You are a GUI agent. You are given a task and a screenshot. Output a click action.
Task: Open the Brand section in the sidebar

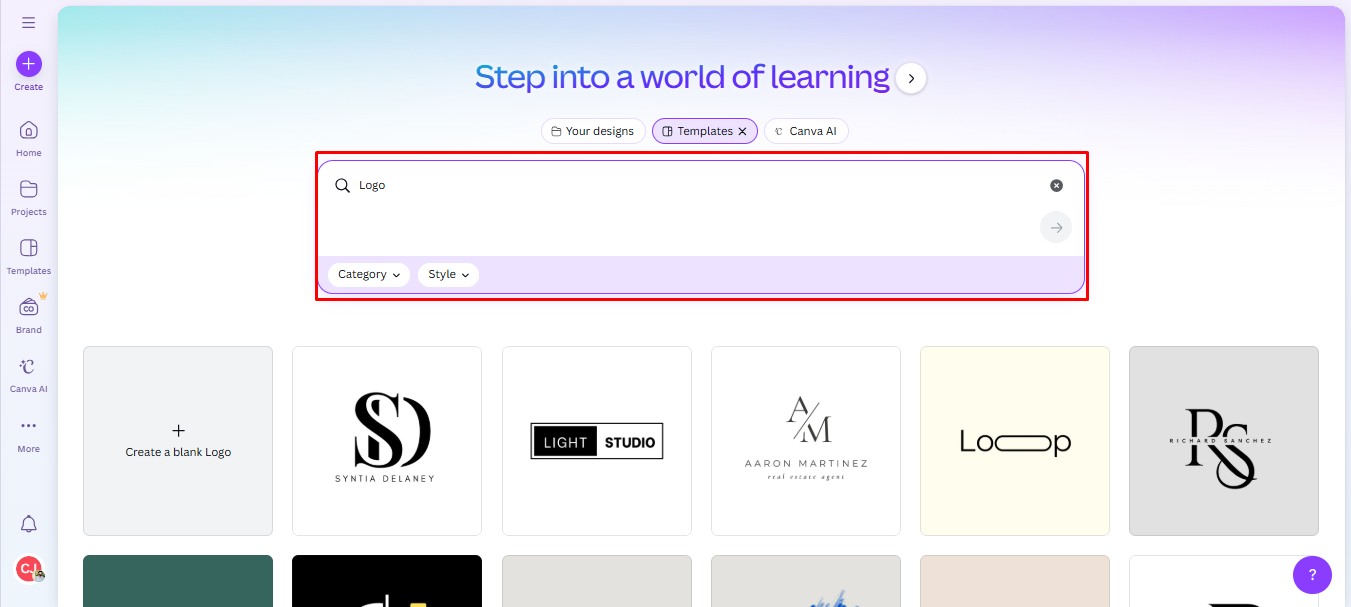(x=28, y=312)
